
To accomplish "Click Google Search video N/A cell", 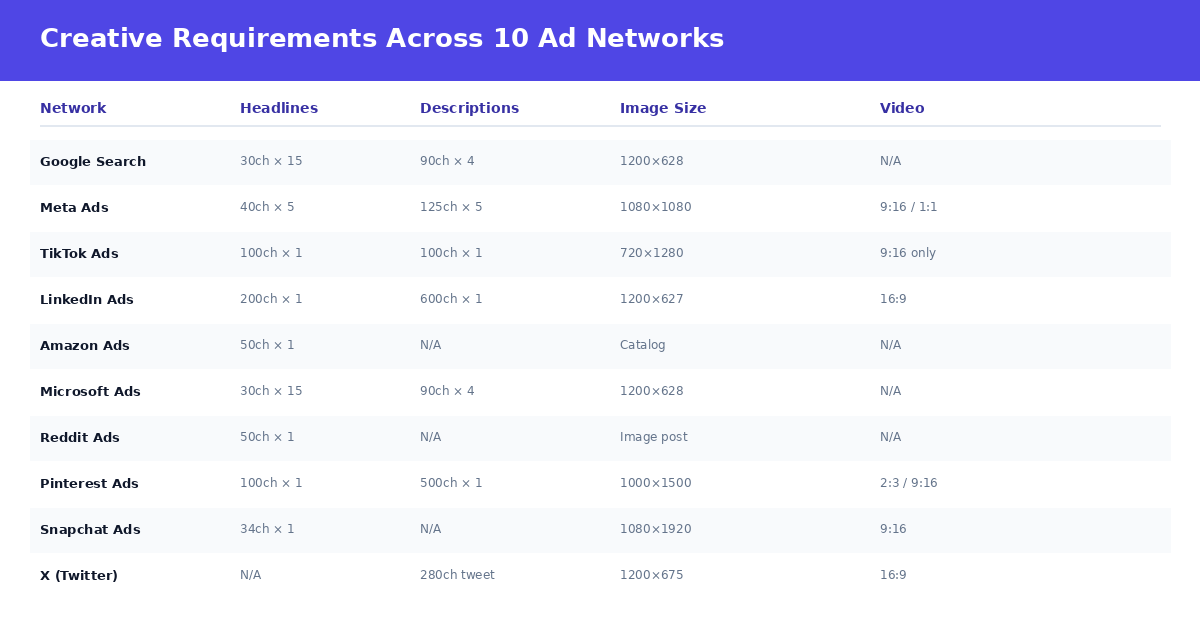I will (x=890, y=161).
